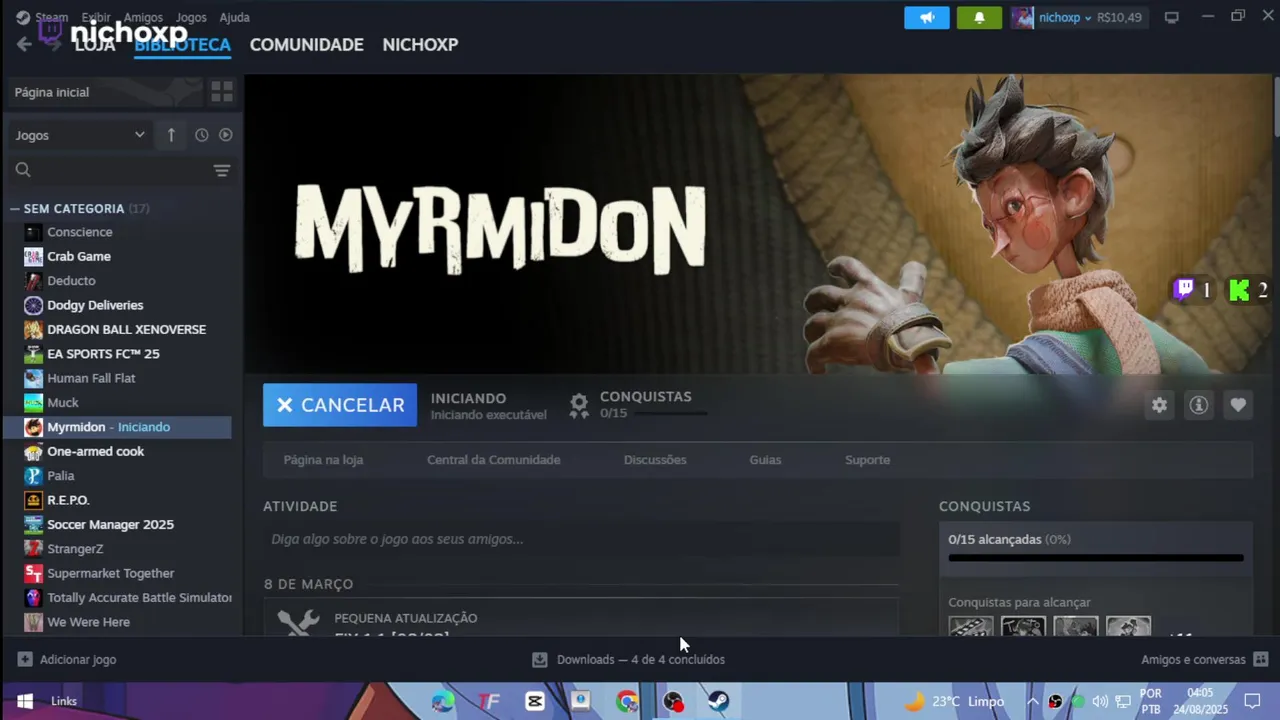Go to Página inicial of library

106,92
